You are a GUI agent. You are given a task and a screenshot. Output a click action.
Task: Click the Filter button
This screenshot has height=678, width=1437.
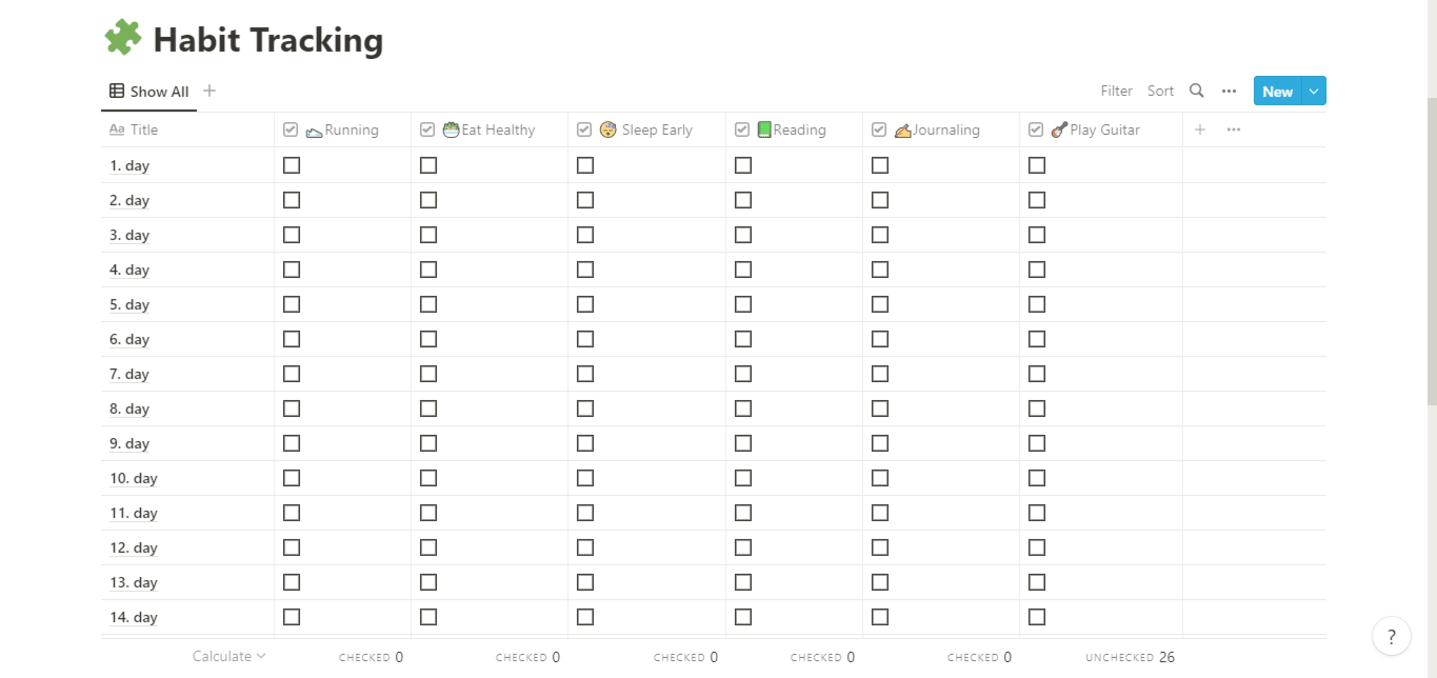[1116, 91]
